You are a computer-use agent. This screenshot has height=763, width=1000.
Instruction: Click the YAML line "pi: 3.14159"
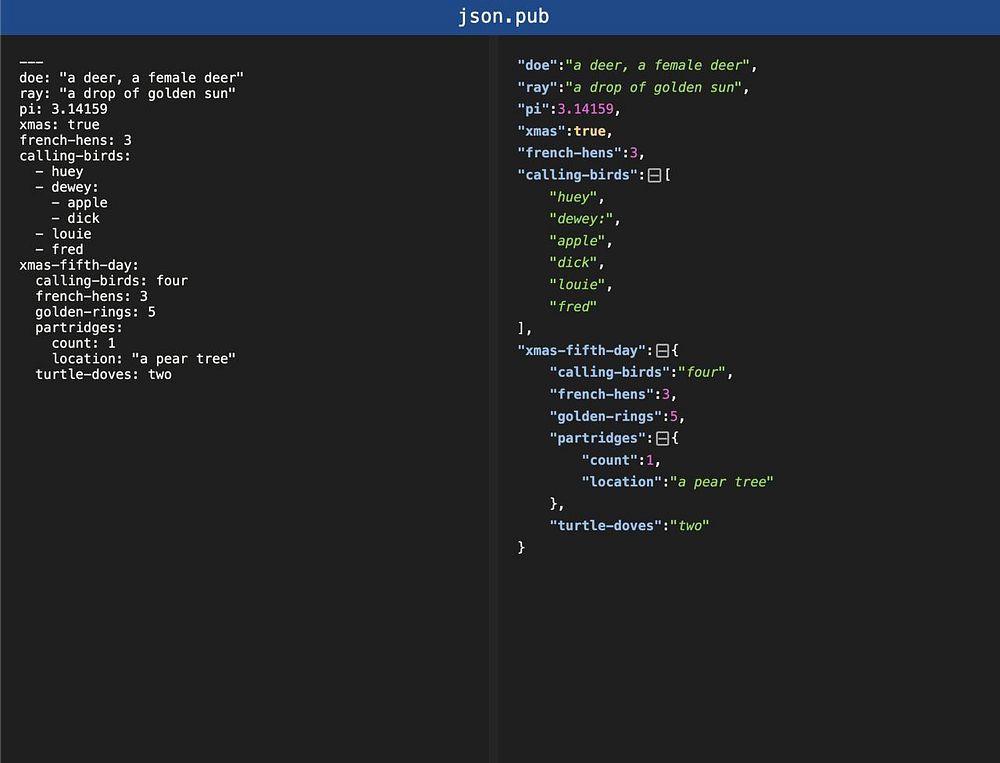coord(63,109)
